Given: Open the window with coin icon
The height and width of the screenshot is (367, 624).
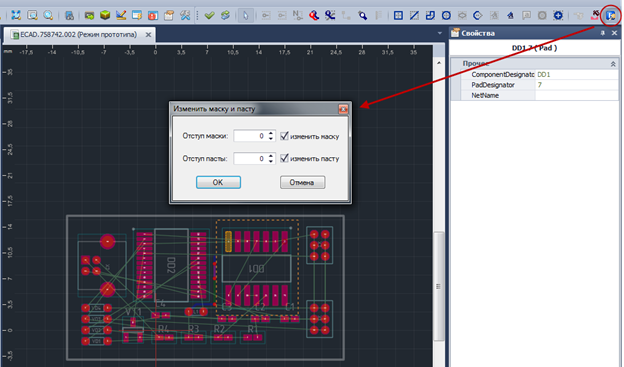Looking at the screenshot, I should [x=137, y=15].
